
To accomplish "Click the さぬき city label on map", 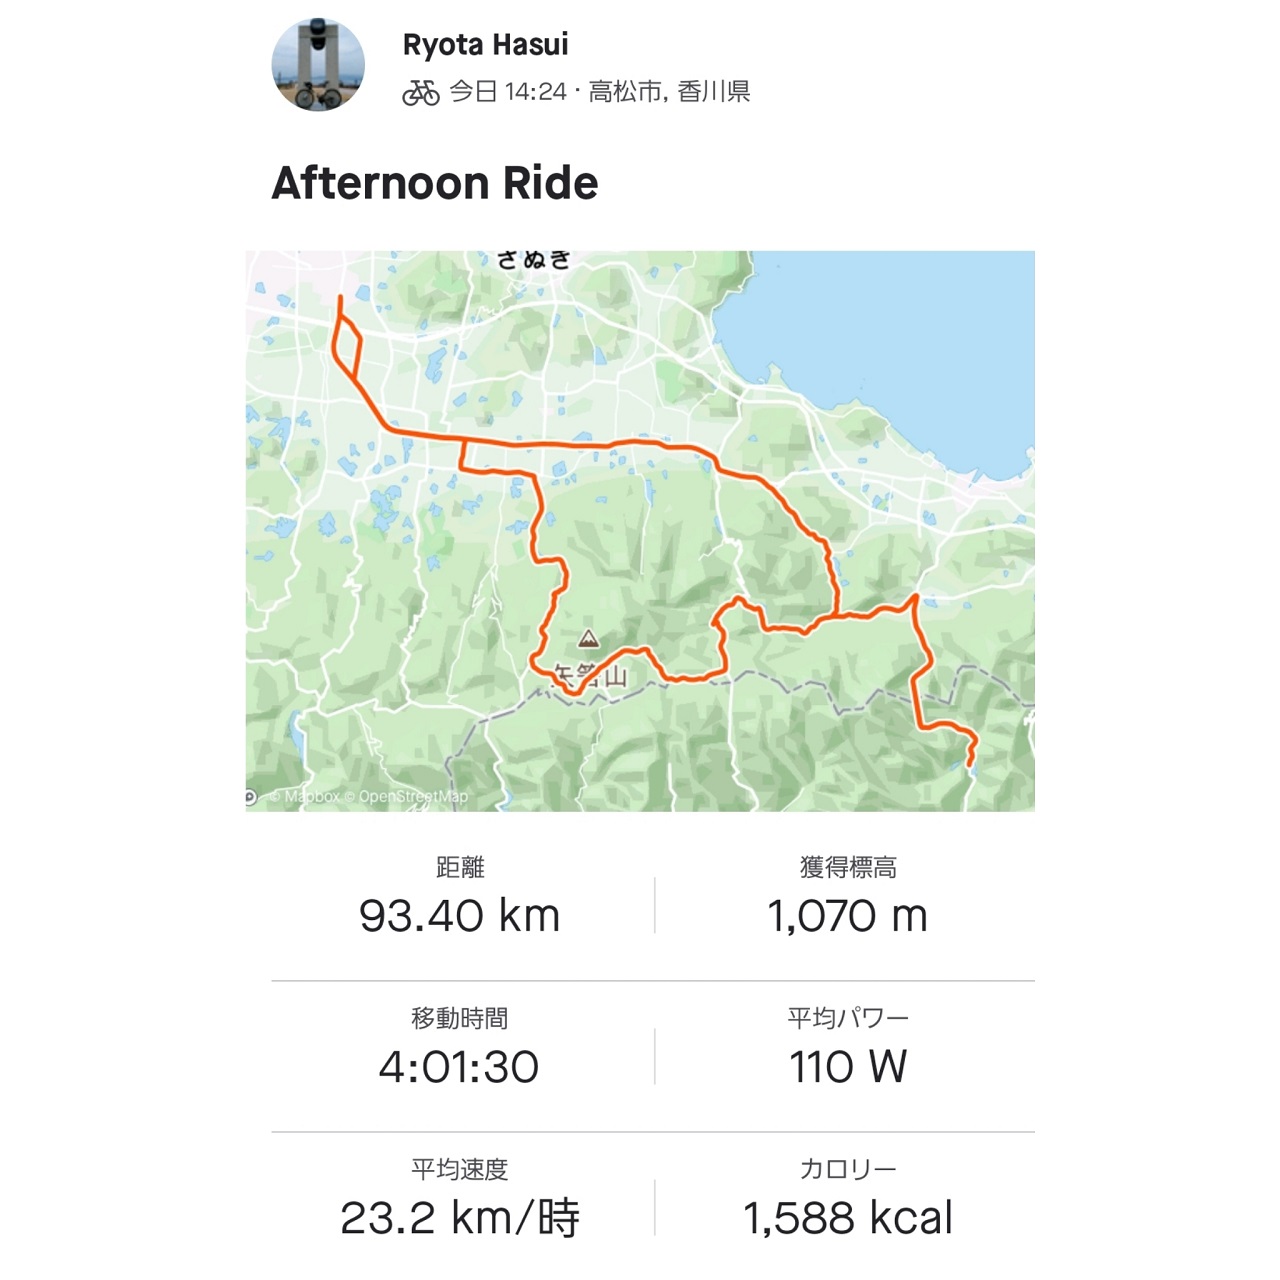I will click(x=534, y=260).
